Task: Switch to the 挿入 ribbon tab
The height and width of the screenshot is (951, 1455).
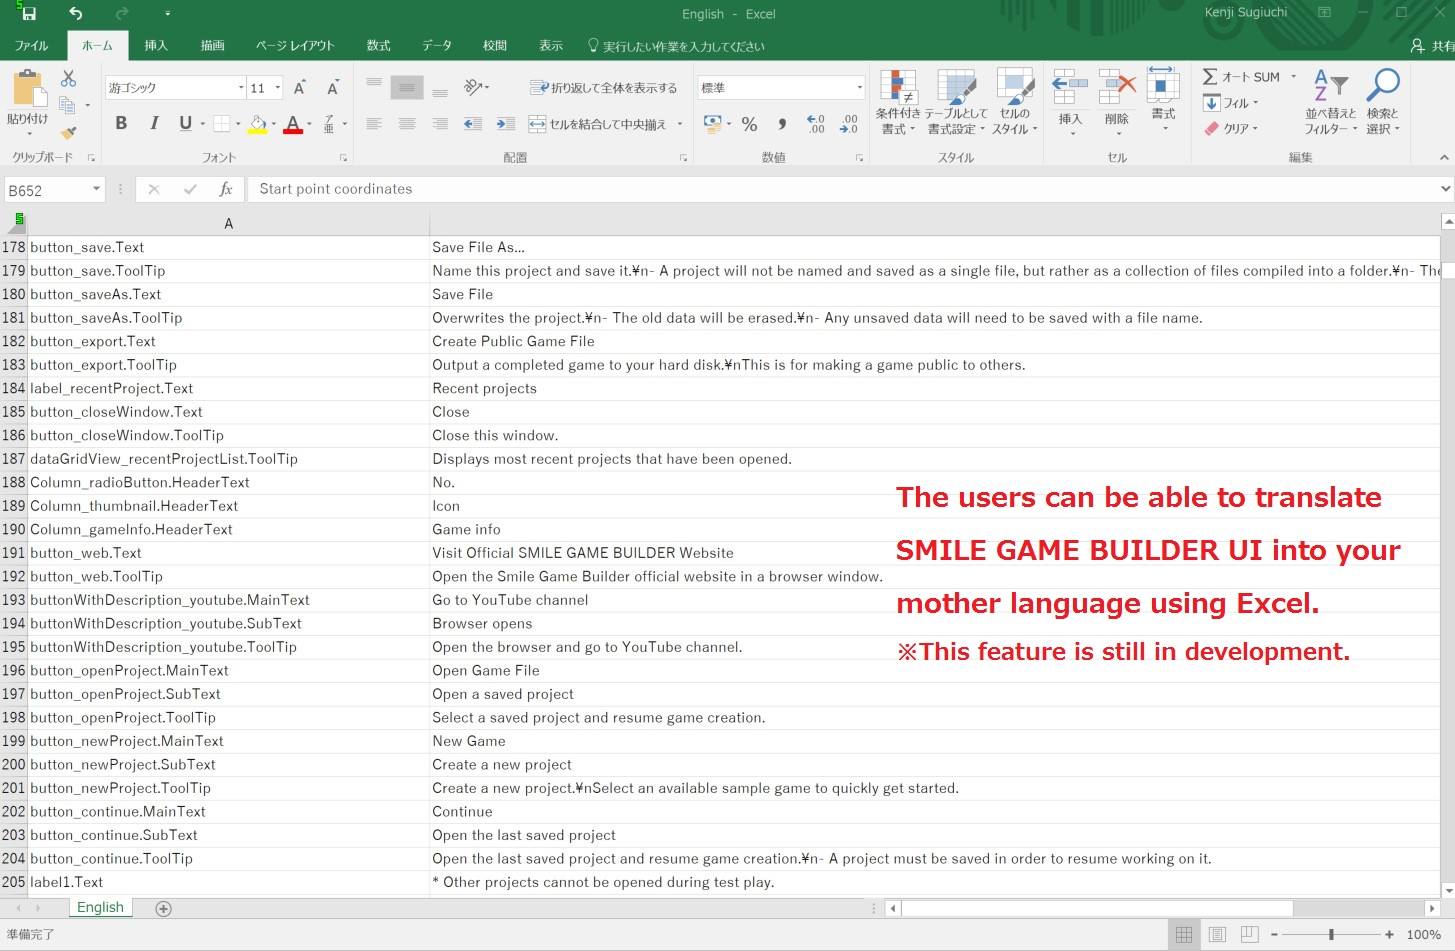Action: [x=156, y=46]
